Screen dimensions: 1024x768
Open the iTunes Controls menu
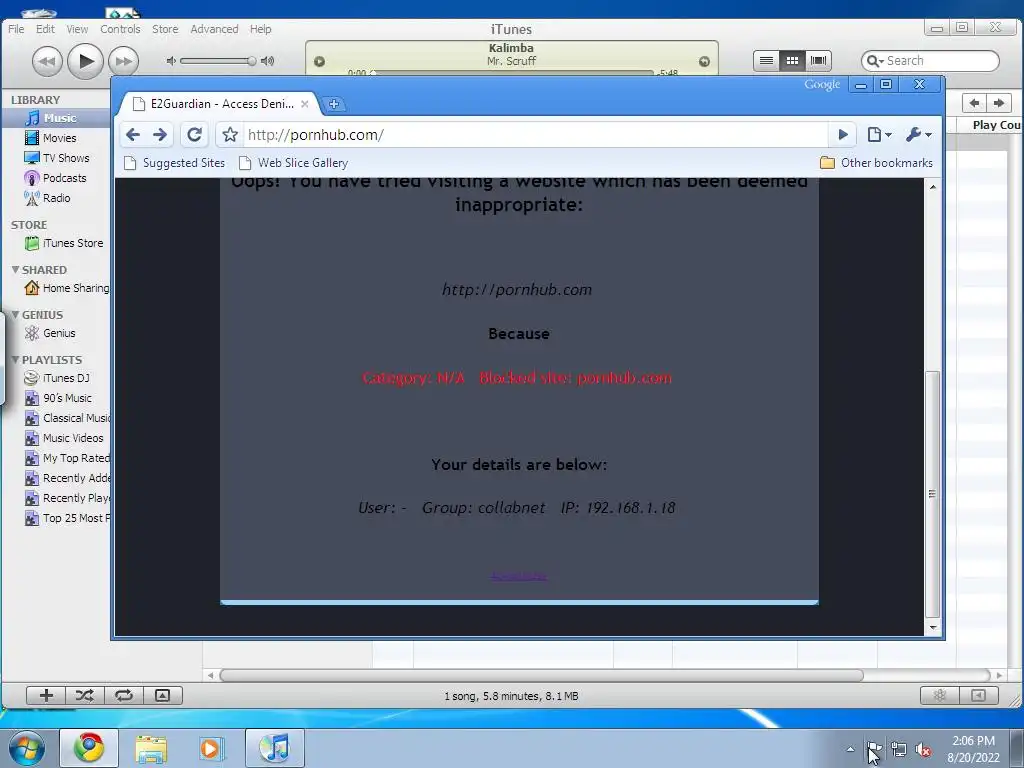click(120, 29)
